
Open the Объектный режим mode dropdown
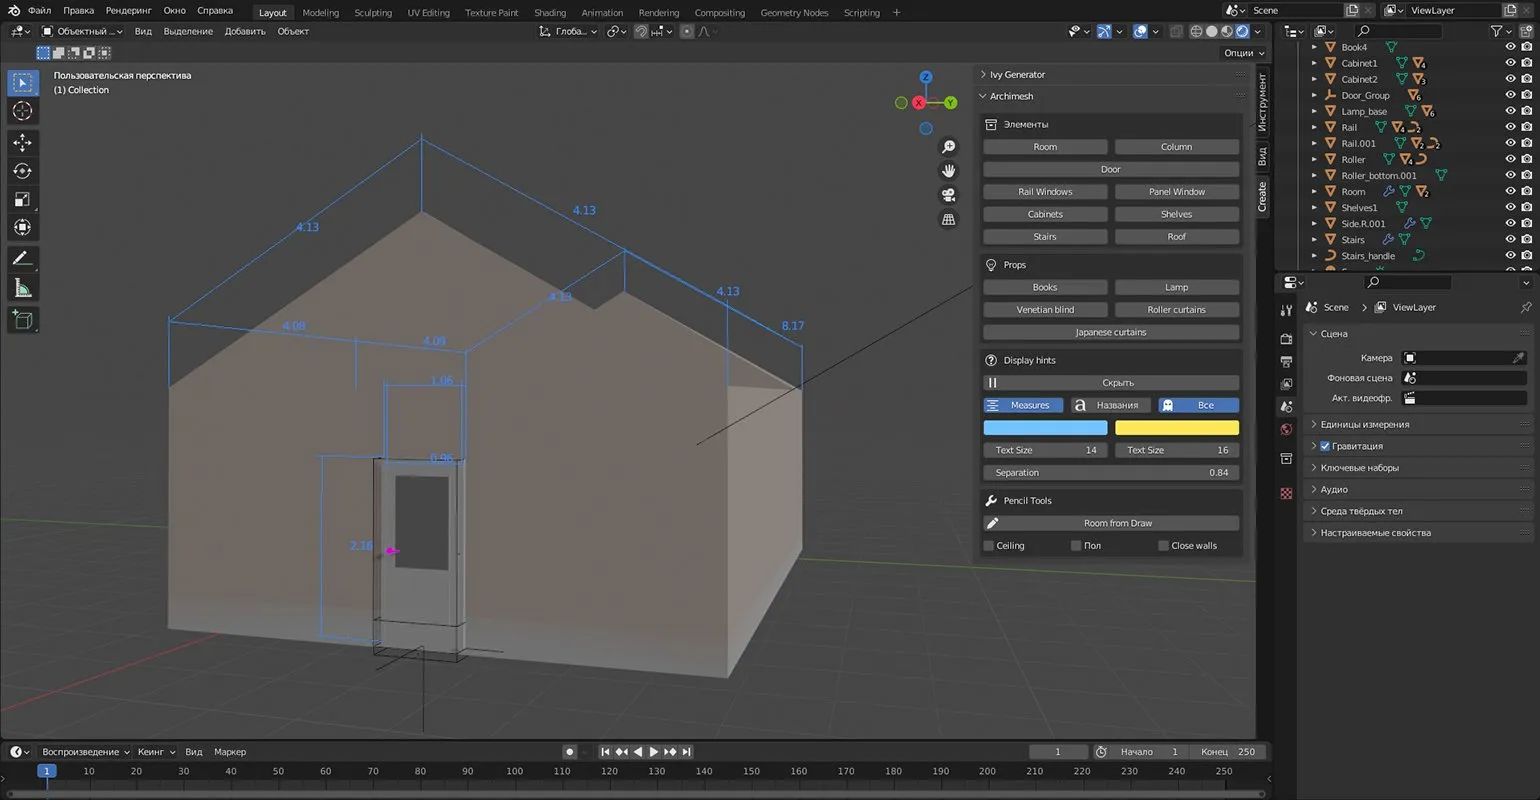[82, 31]
